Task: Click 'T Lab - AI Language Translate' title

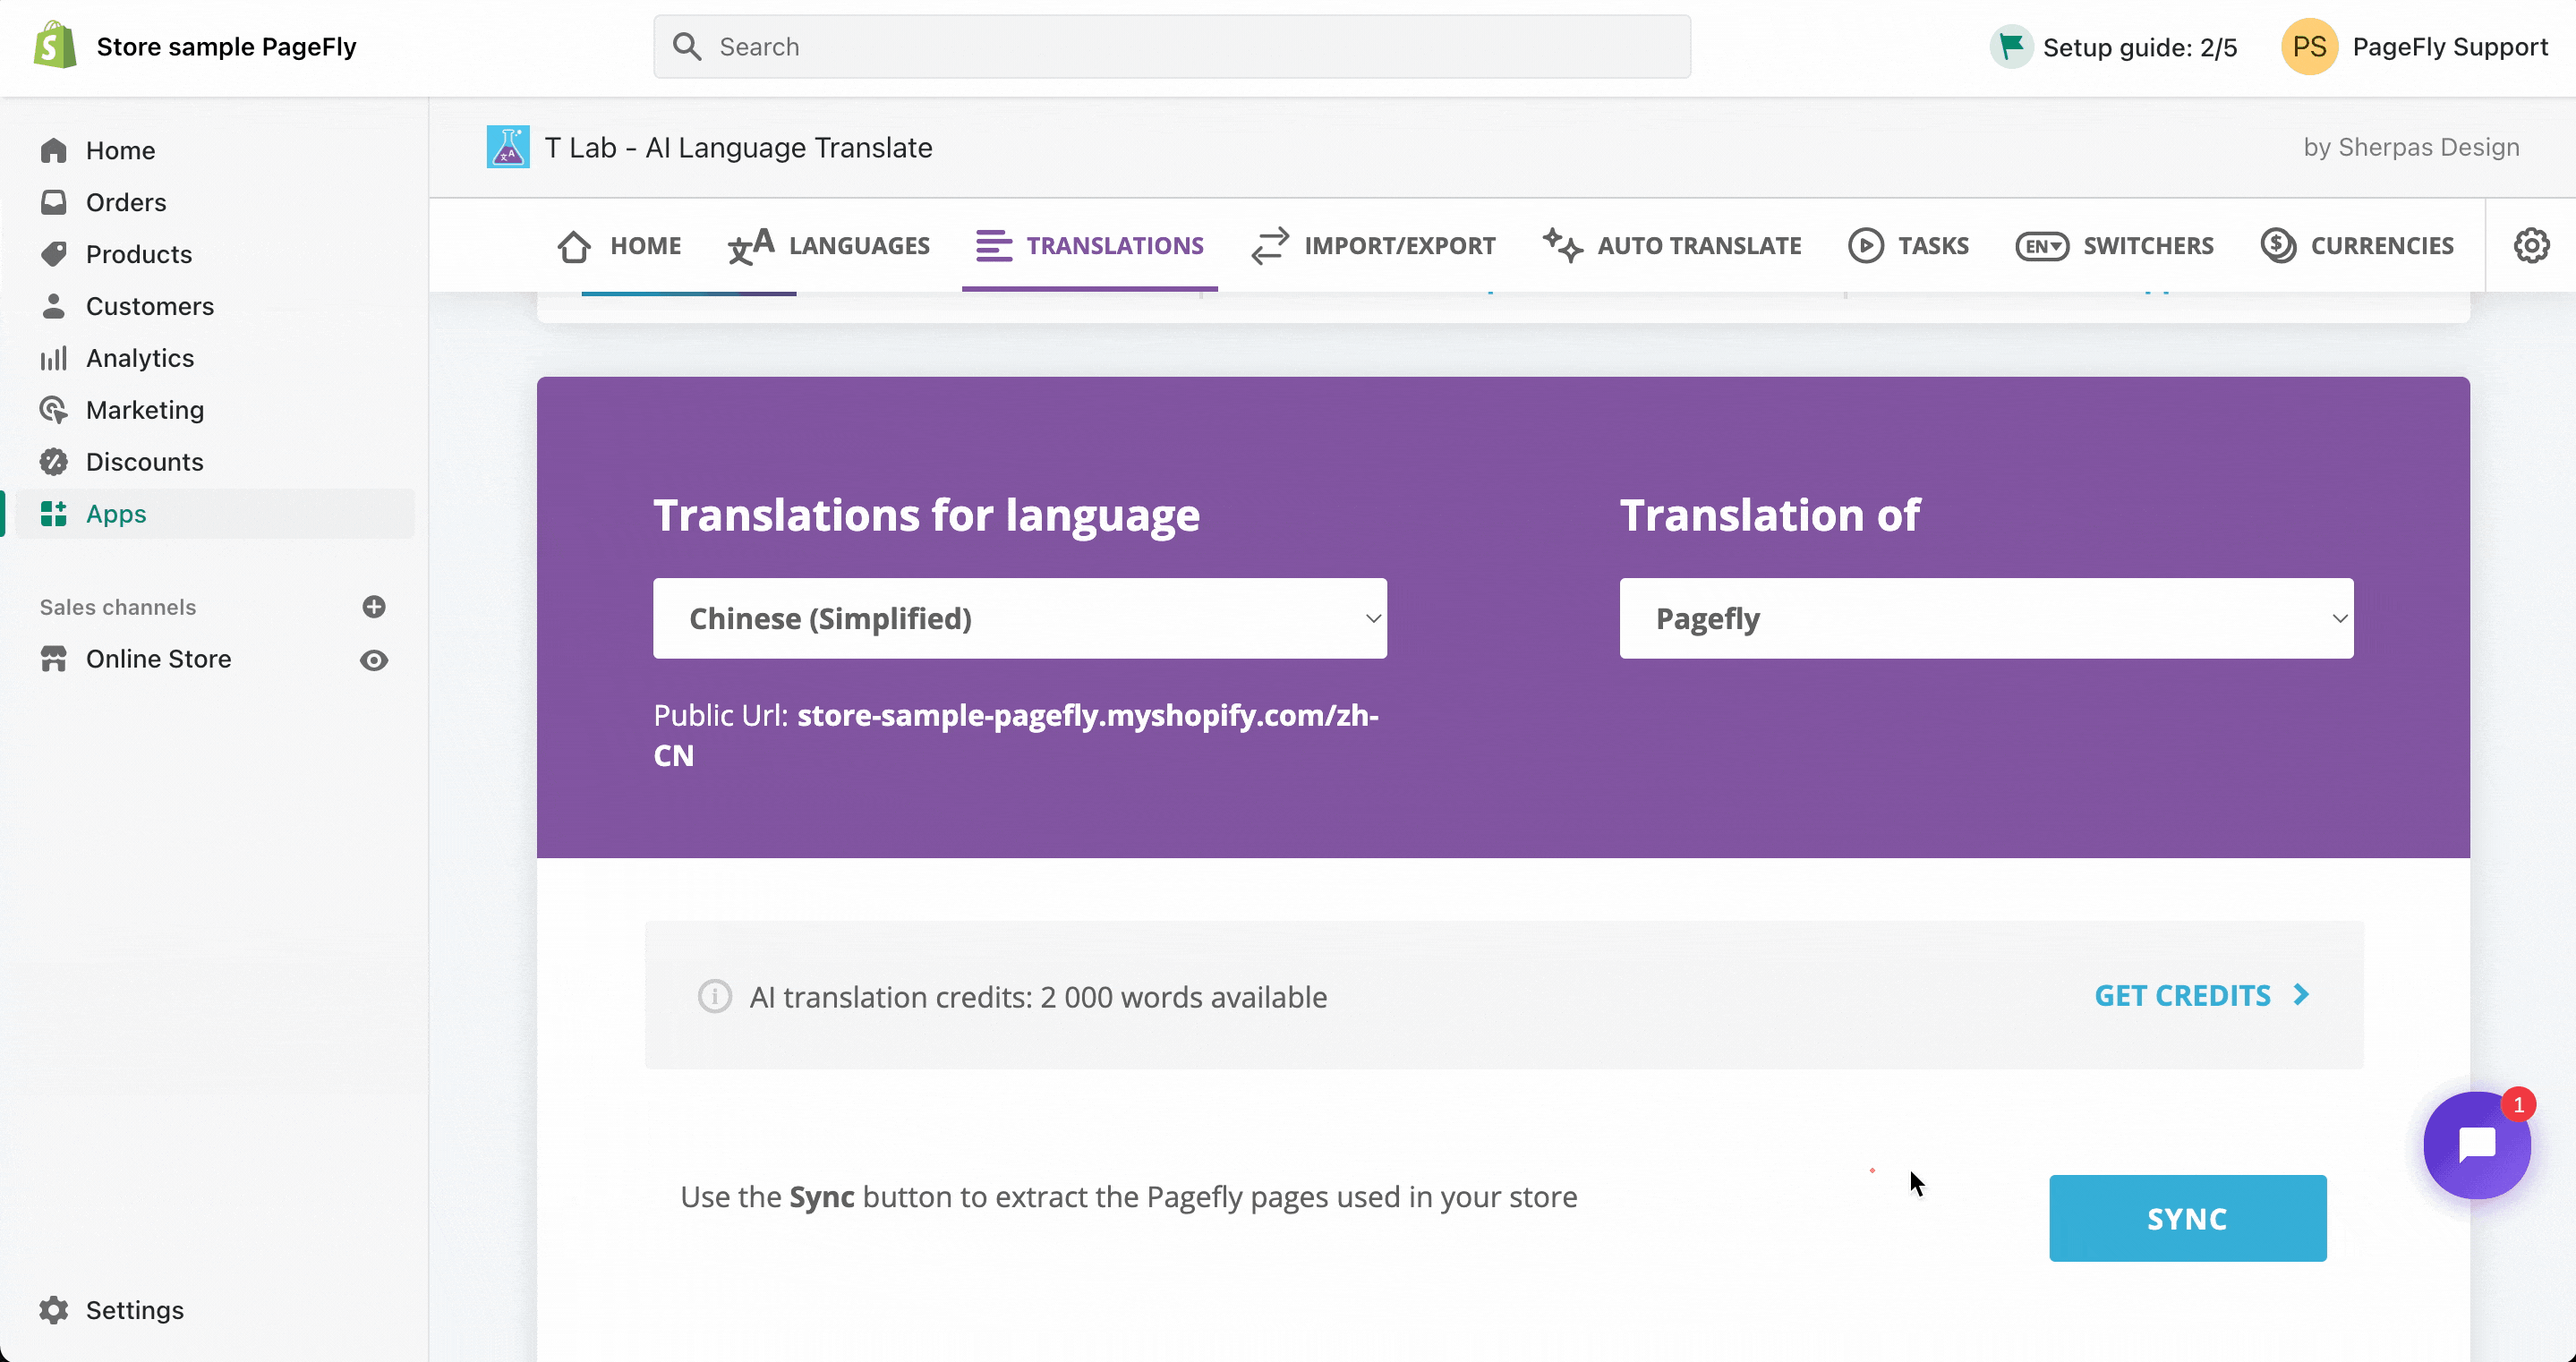Action: [739, 147]
